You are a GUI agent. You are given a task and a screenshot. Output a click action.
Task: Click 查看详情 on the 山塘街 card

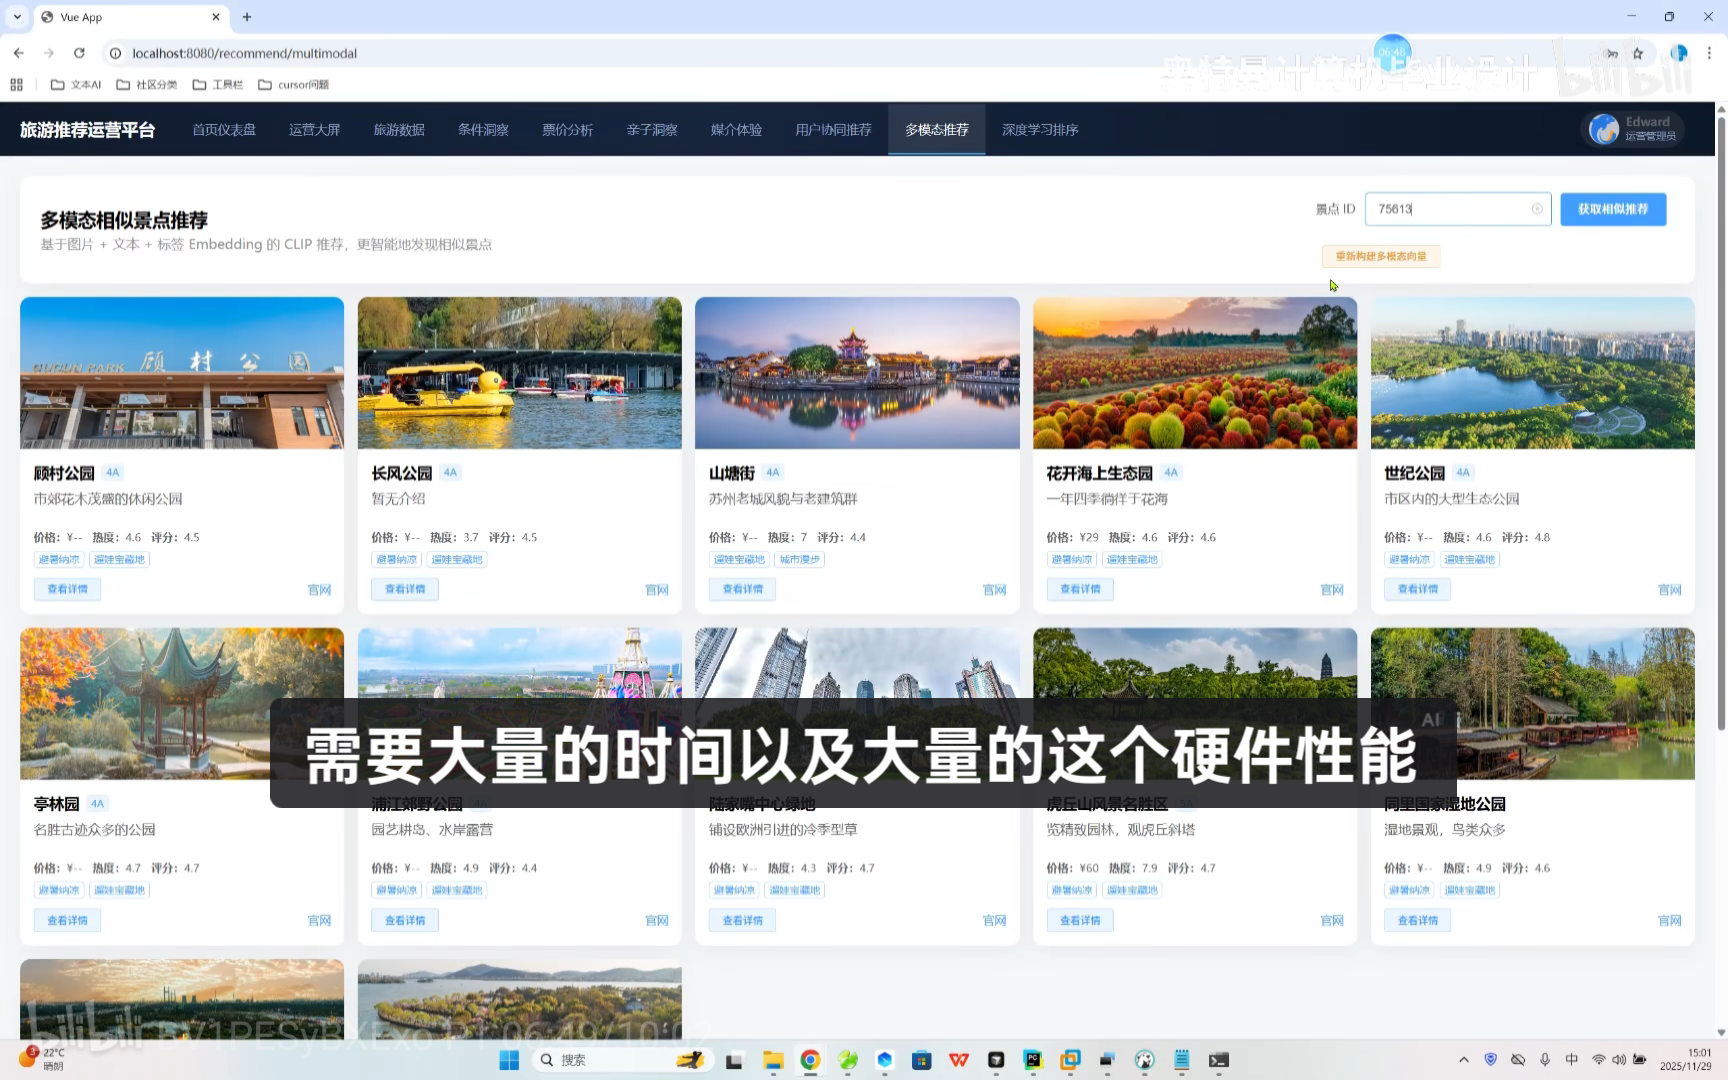click(x=742, y=589)
